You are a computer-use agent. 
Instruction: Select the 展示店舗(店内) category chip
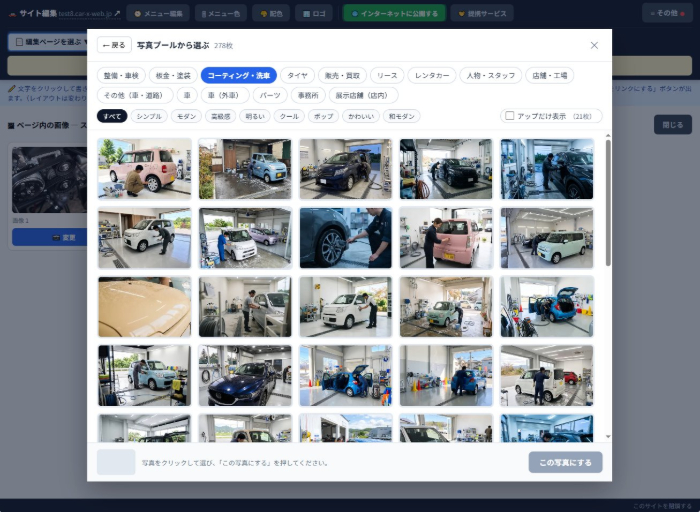tap(363, 95)
